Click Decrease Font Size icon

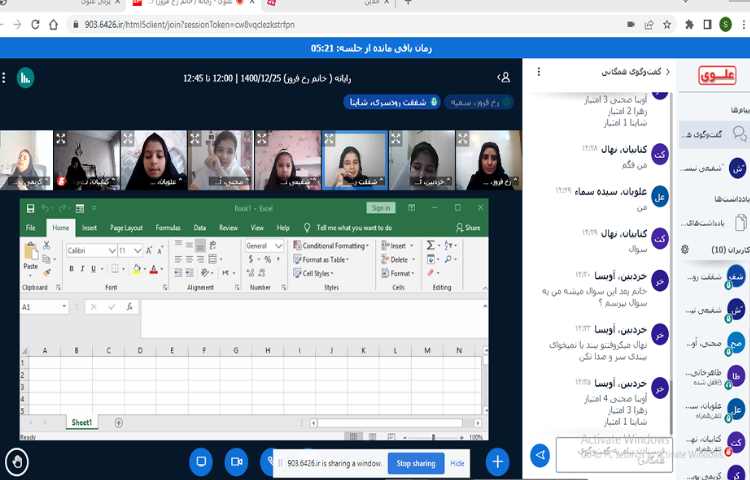[x=160, y=250]
